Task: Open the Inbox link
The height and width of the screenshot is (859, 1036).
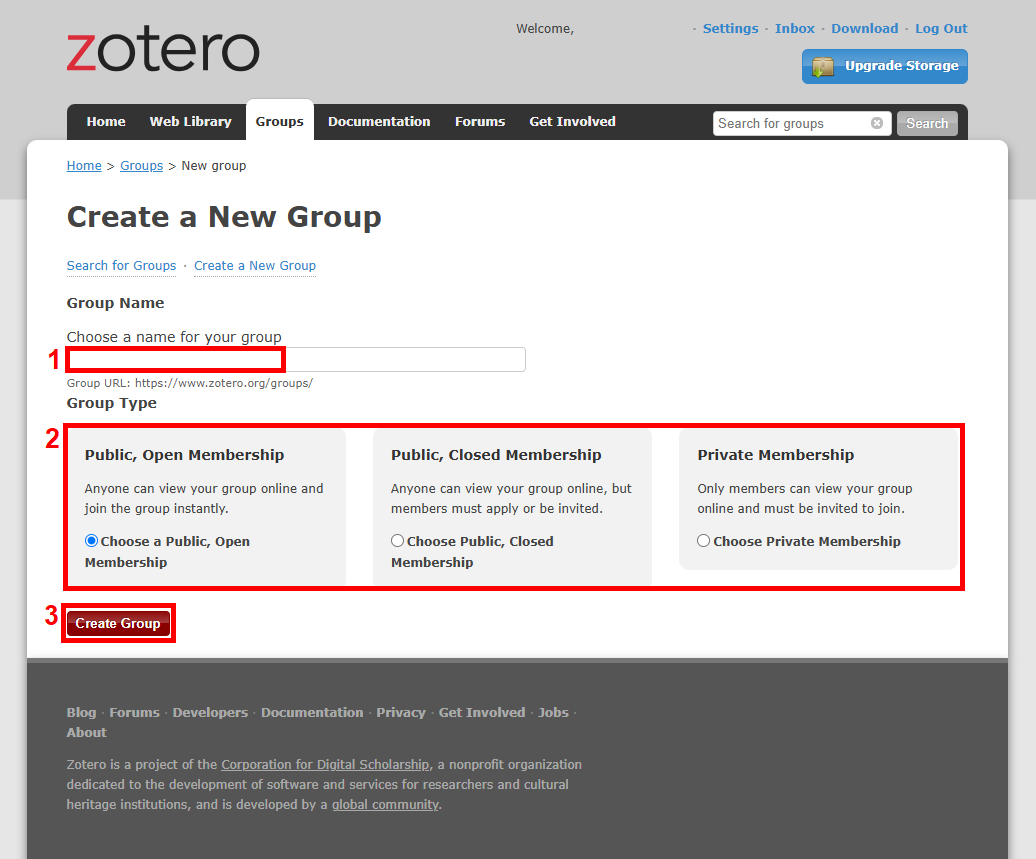Action: (794, 29)
